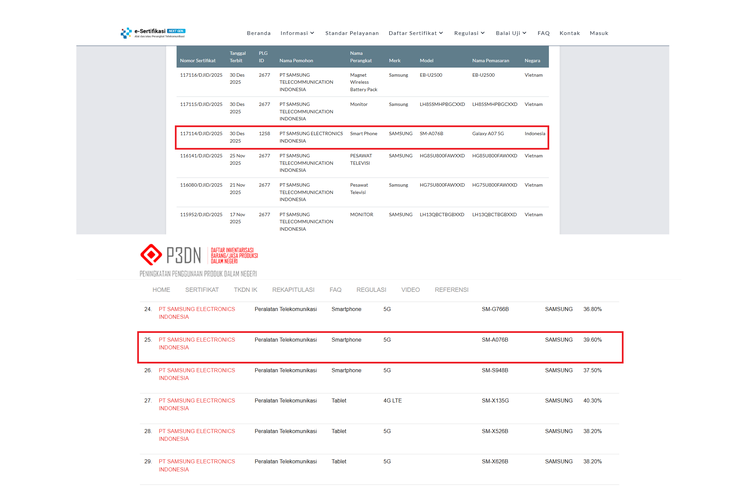This screenshot has width=750, height=500.
Task: Click the Masuk login link
Action: click(599, 33)
